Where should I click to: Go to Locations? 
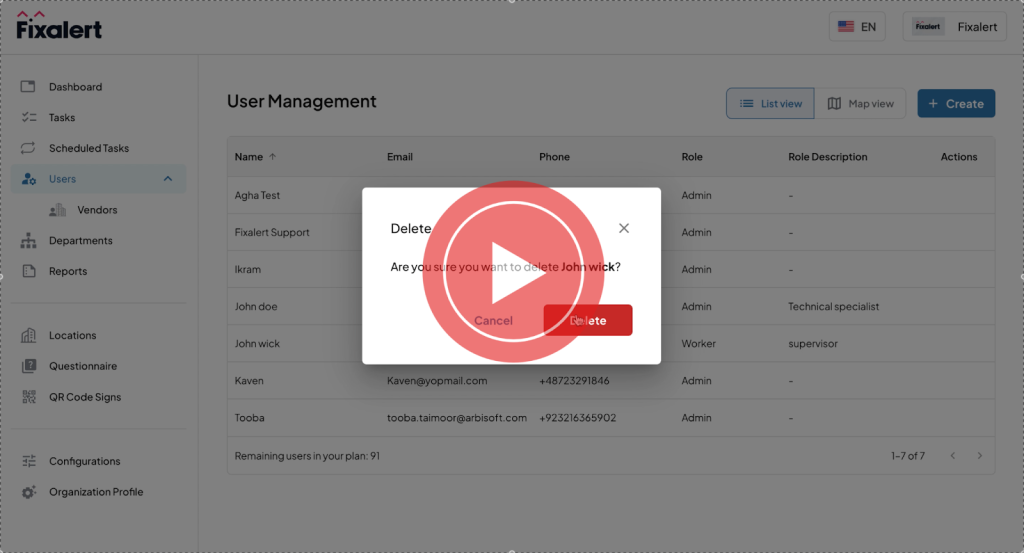point(72,335)
